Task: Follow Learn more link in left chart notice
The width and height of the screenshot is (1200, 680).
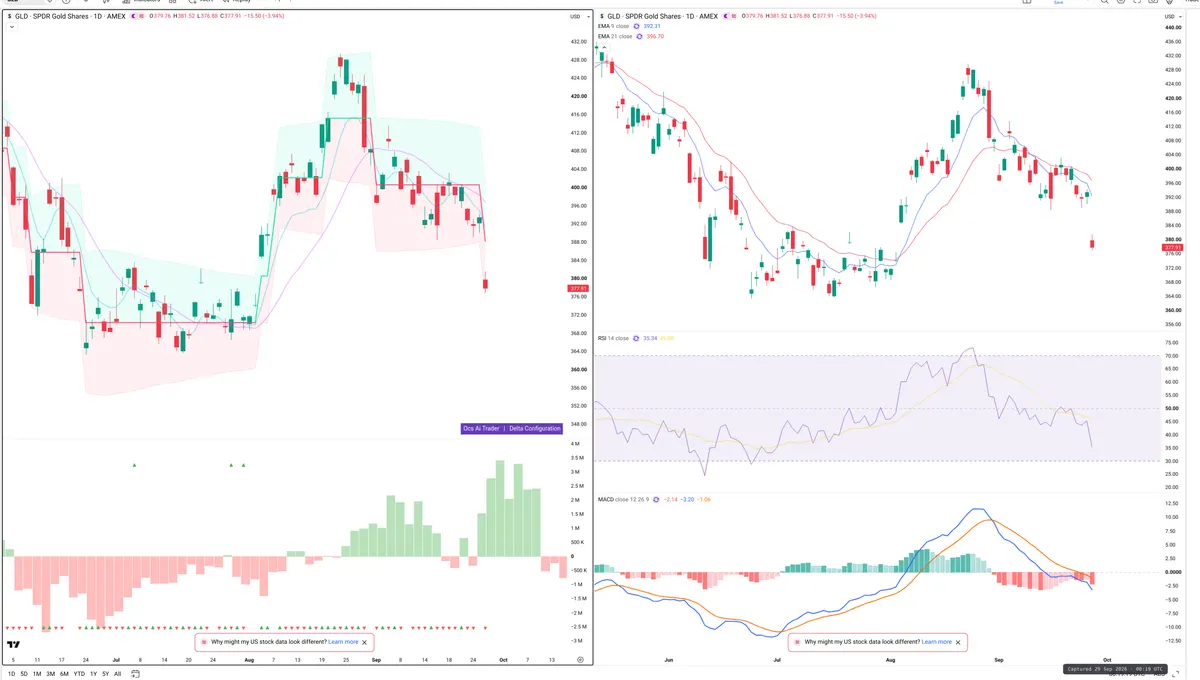Action: [343, 642]
